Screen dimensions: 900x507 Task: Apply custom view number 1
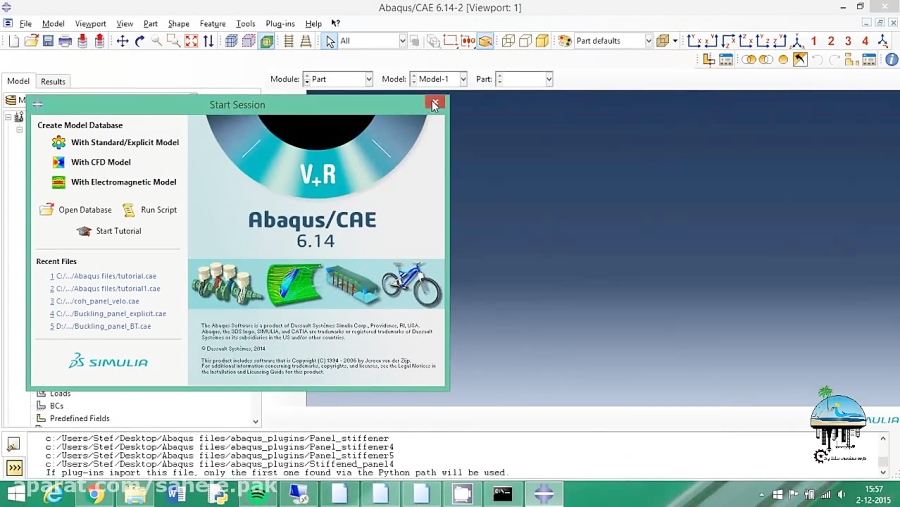(x=813, y=41)
